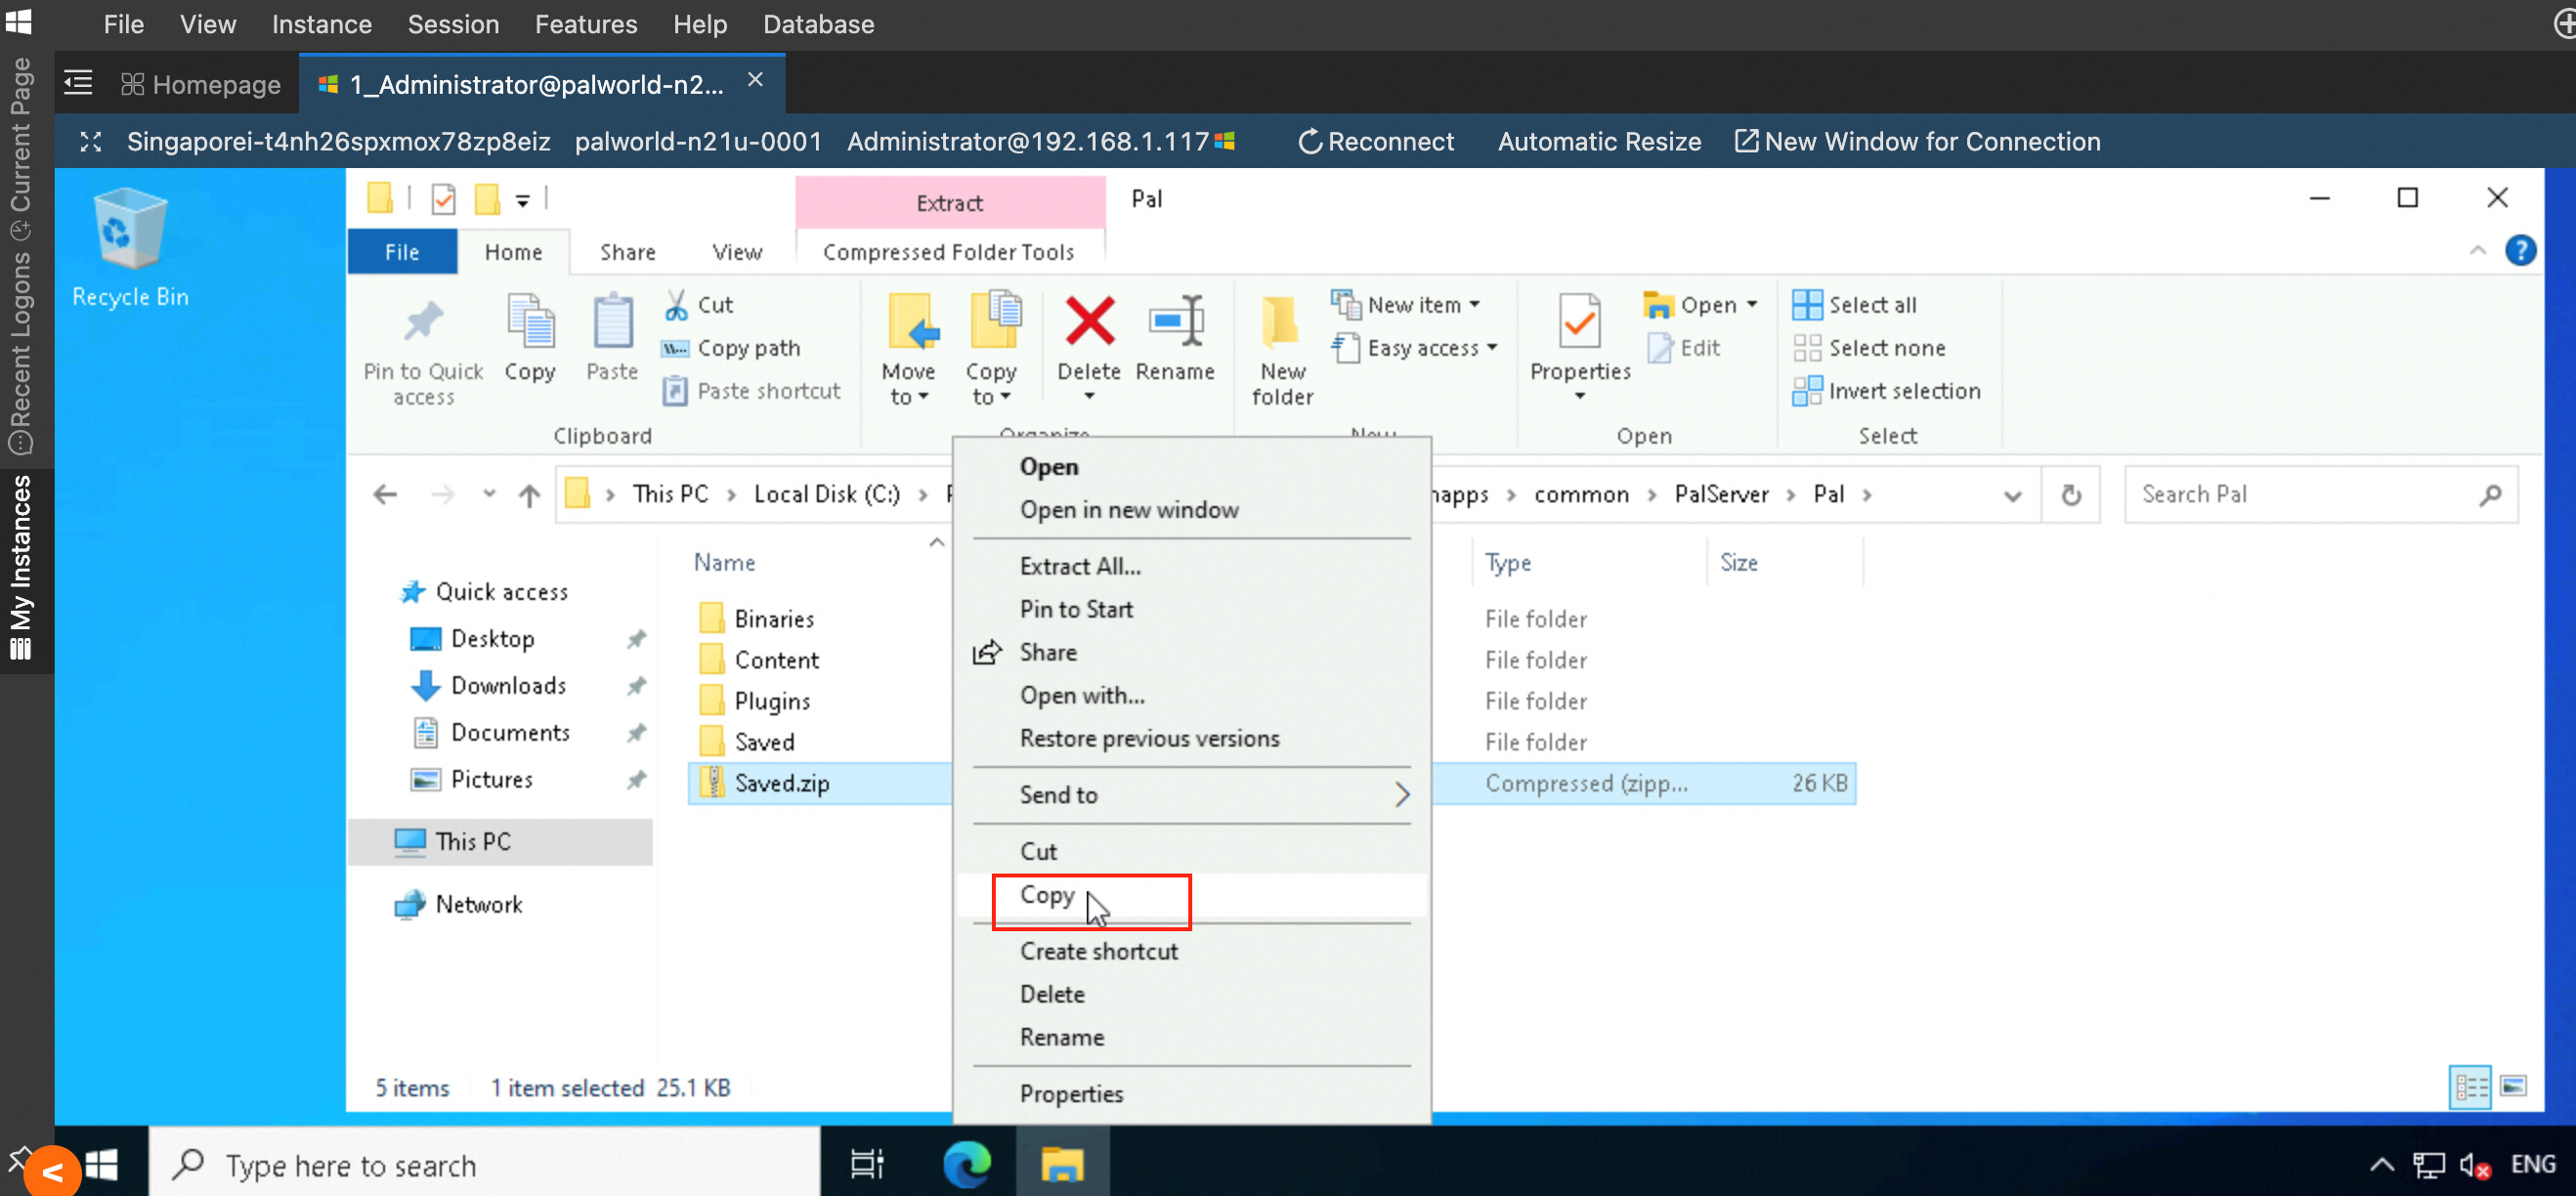
Task: Click the Rename icon in ribbon
Action: tap(1175, 322)
